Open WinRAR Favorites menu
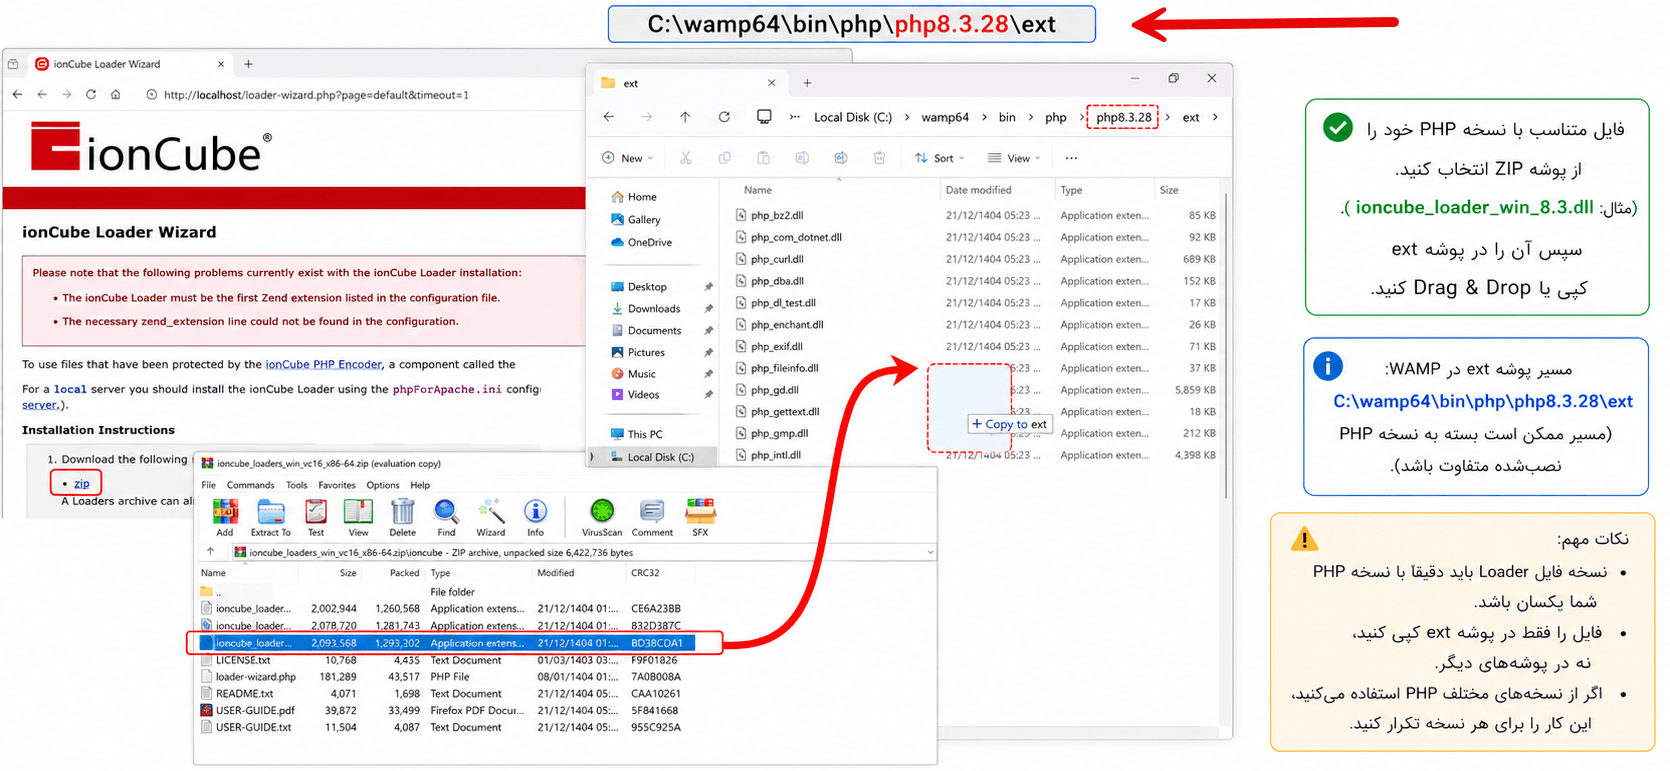1670x771 pixels. coord(337,485)
